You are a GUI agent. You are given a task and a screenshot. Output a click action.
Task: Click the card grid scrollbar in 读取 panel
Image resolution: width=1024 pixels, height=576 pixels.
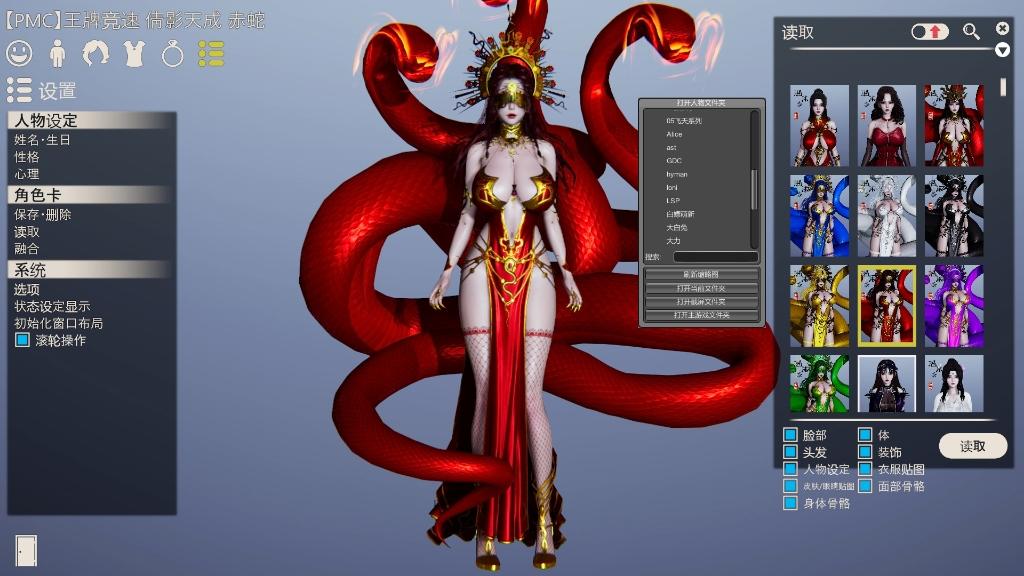coord(1003,88)
